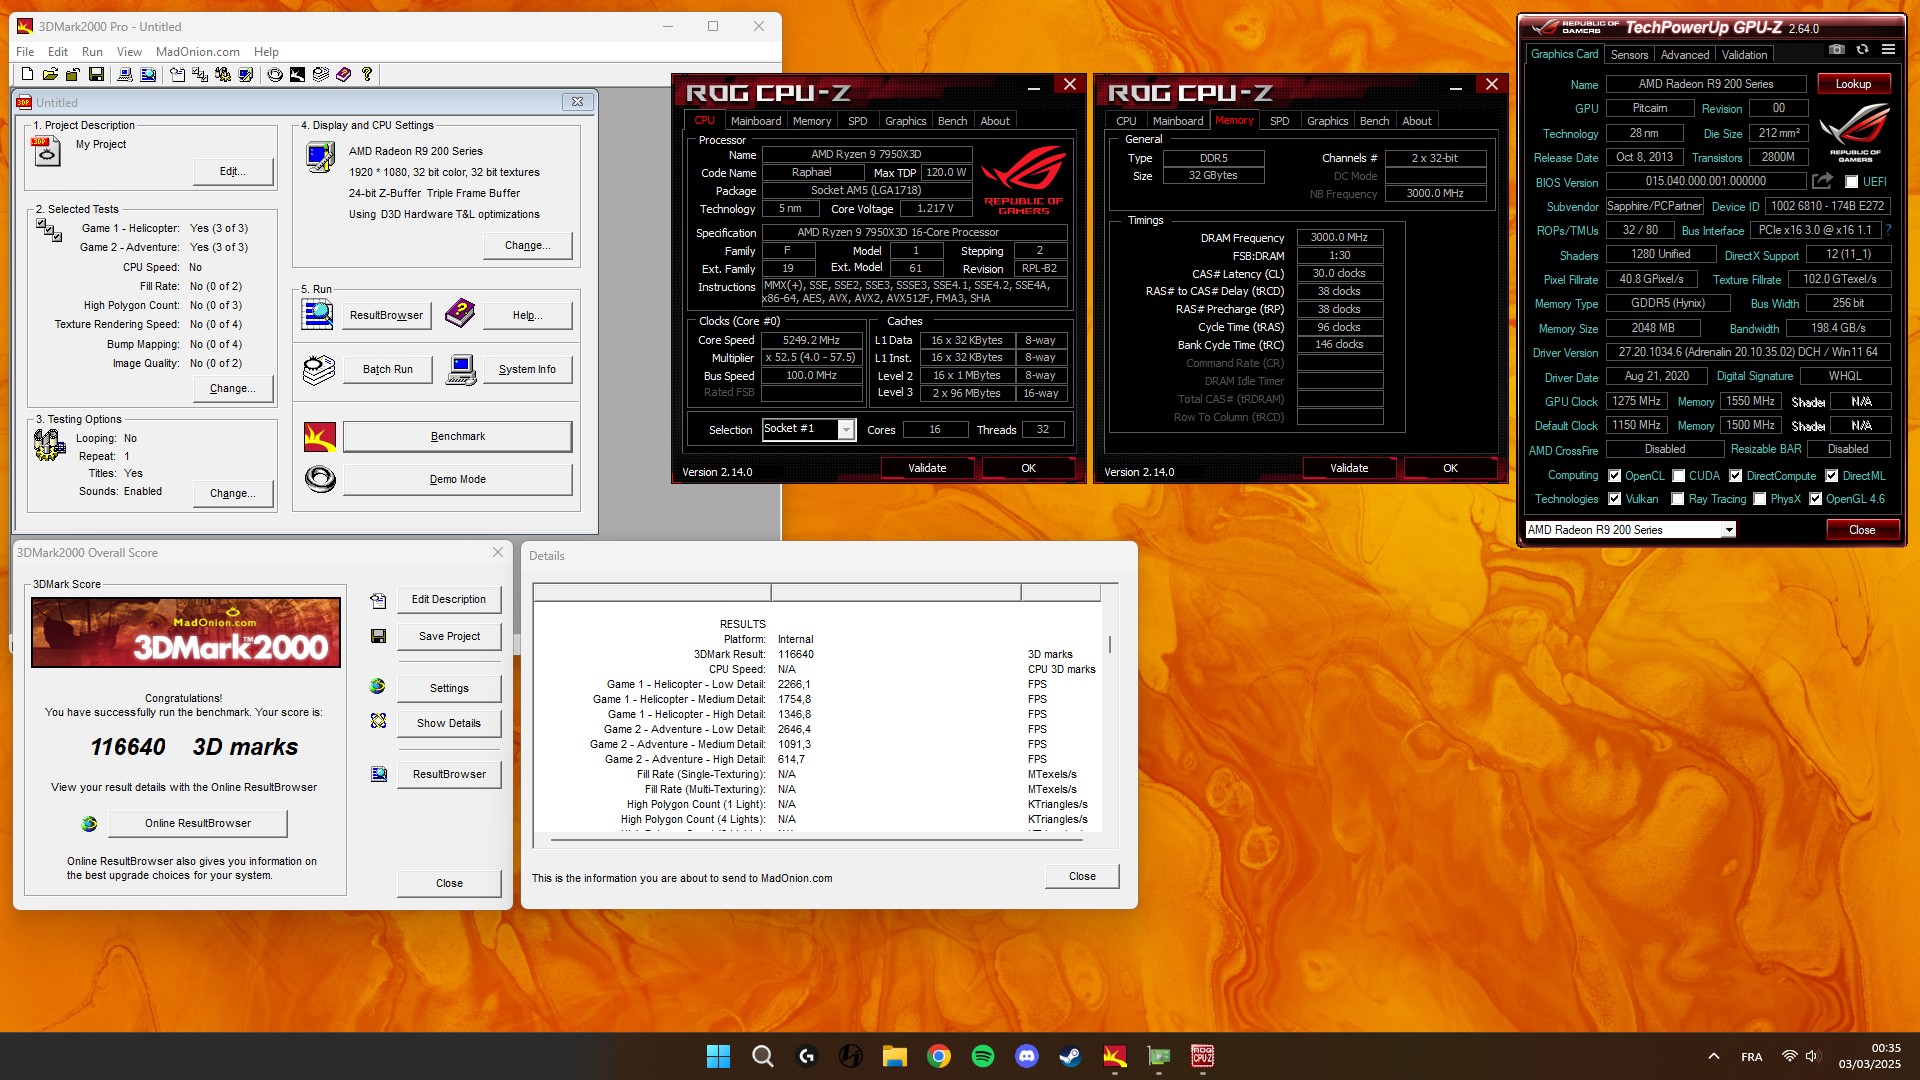Toggle the DirectML checkbox
Screen dimensions: 1920x1080
pyautogui.click(x=1832, y=476)
